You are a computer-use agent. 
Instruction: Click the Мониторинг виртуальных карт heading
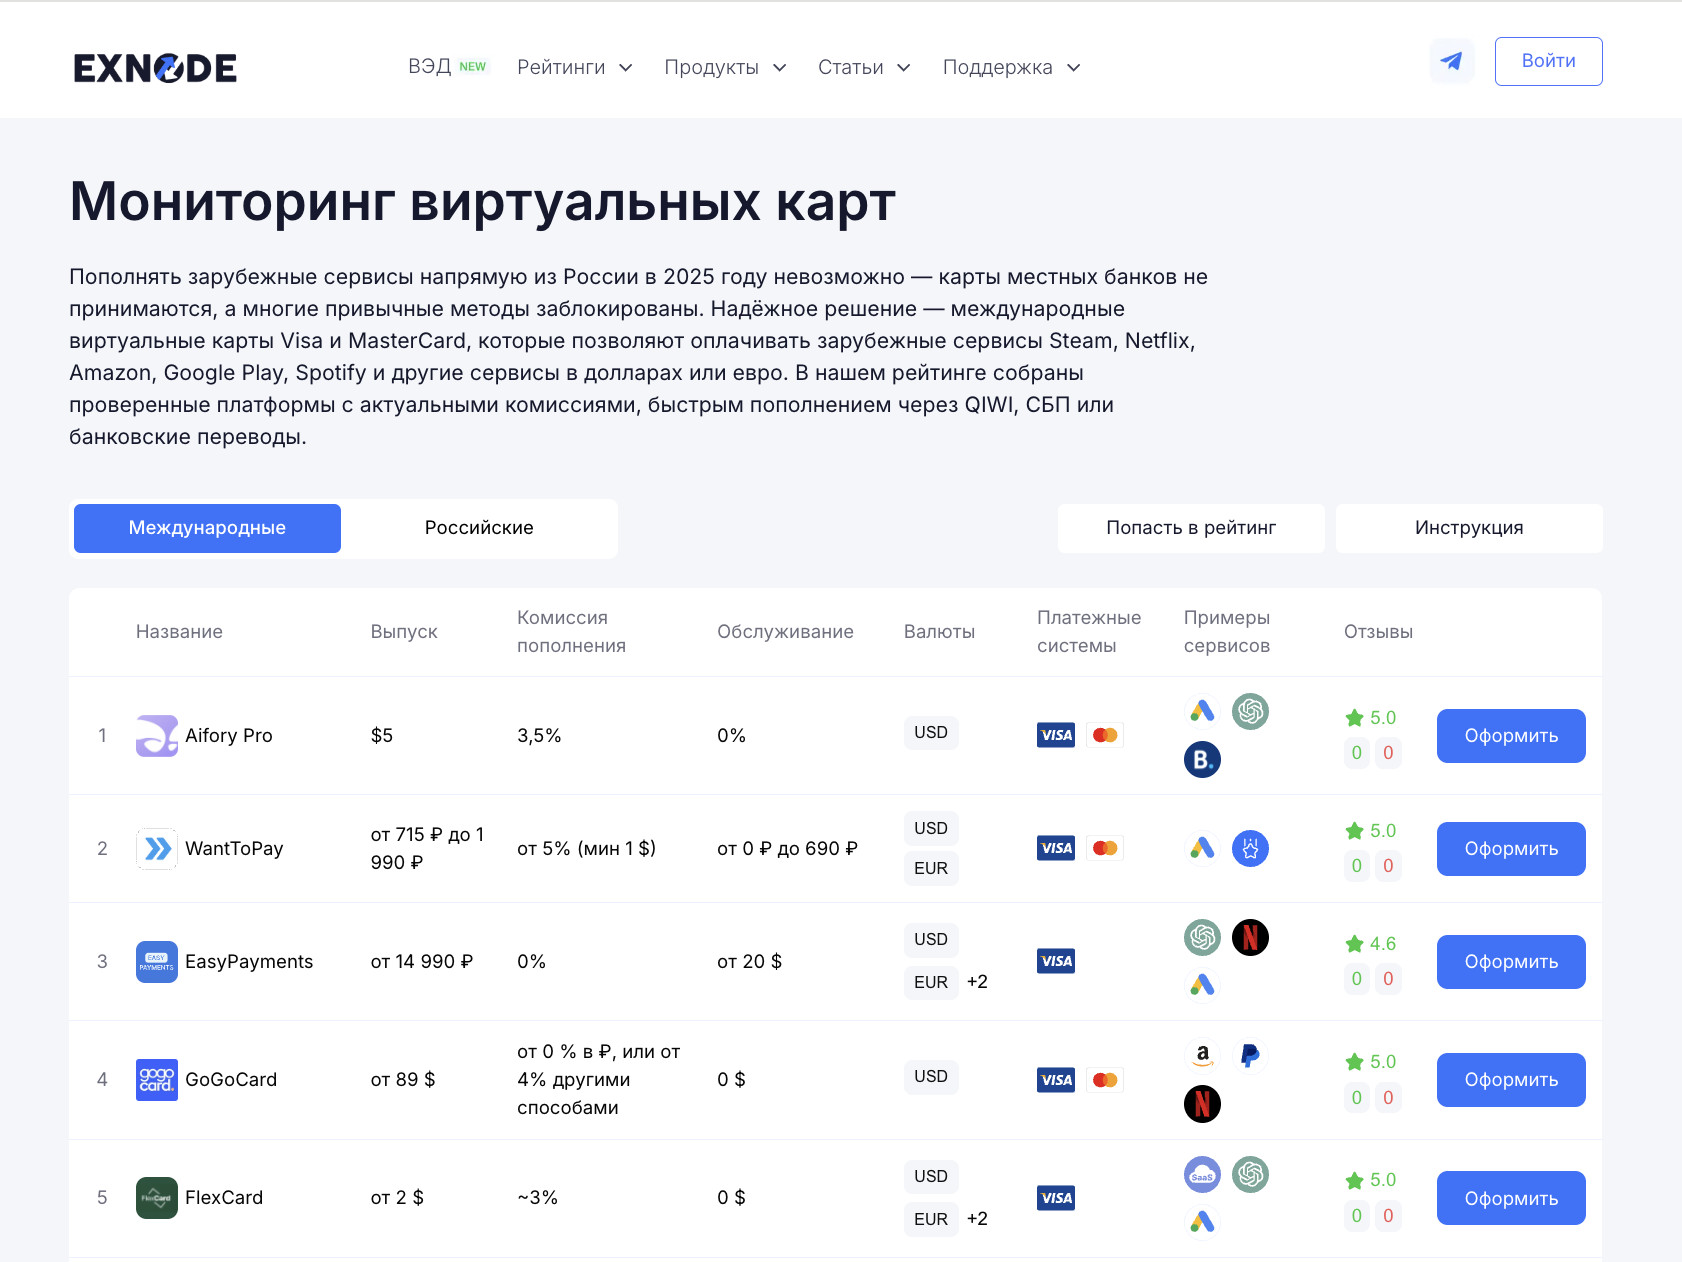(482, 202)
